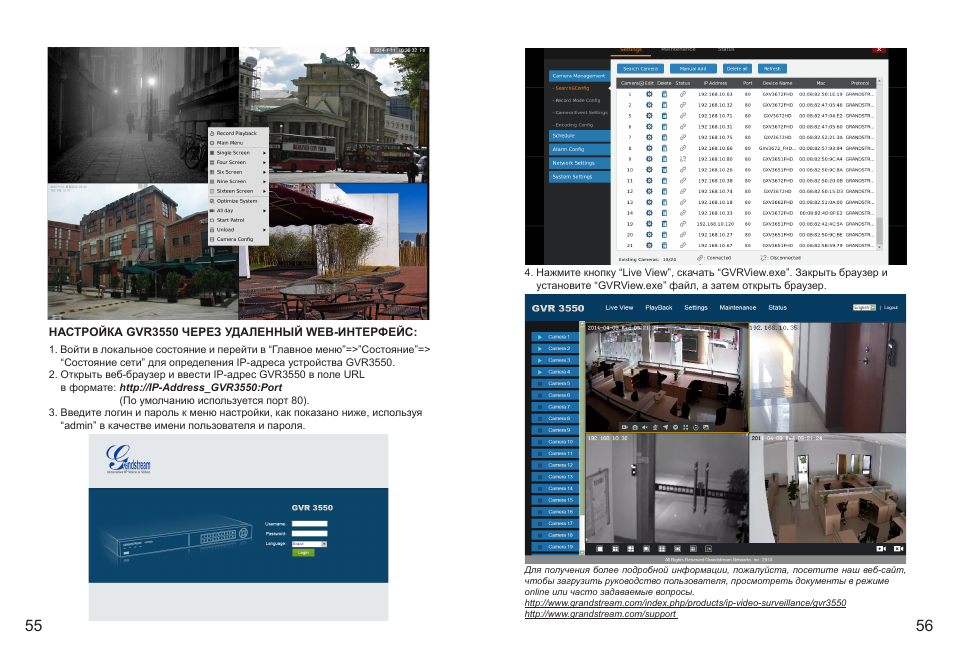Image resolution: width=954 pixels, height=668 pixels.
Task: Open the gvr3550 product page link
Action: pyautogui.click(x=685, y=603)
